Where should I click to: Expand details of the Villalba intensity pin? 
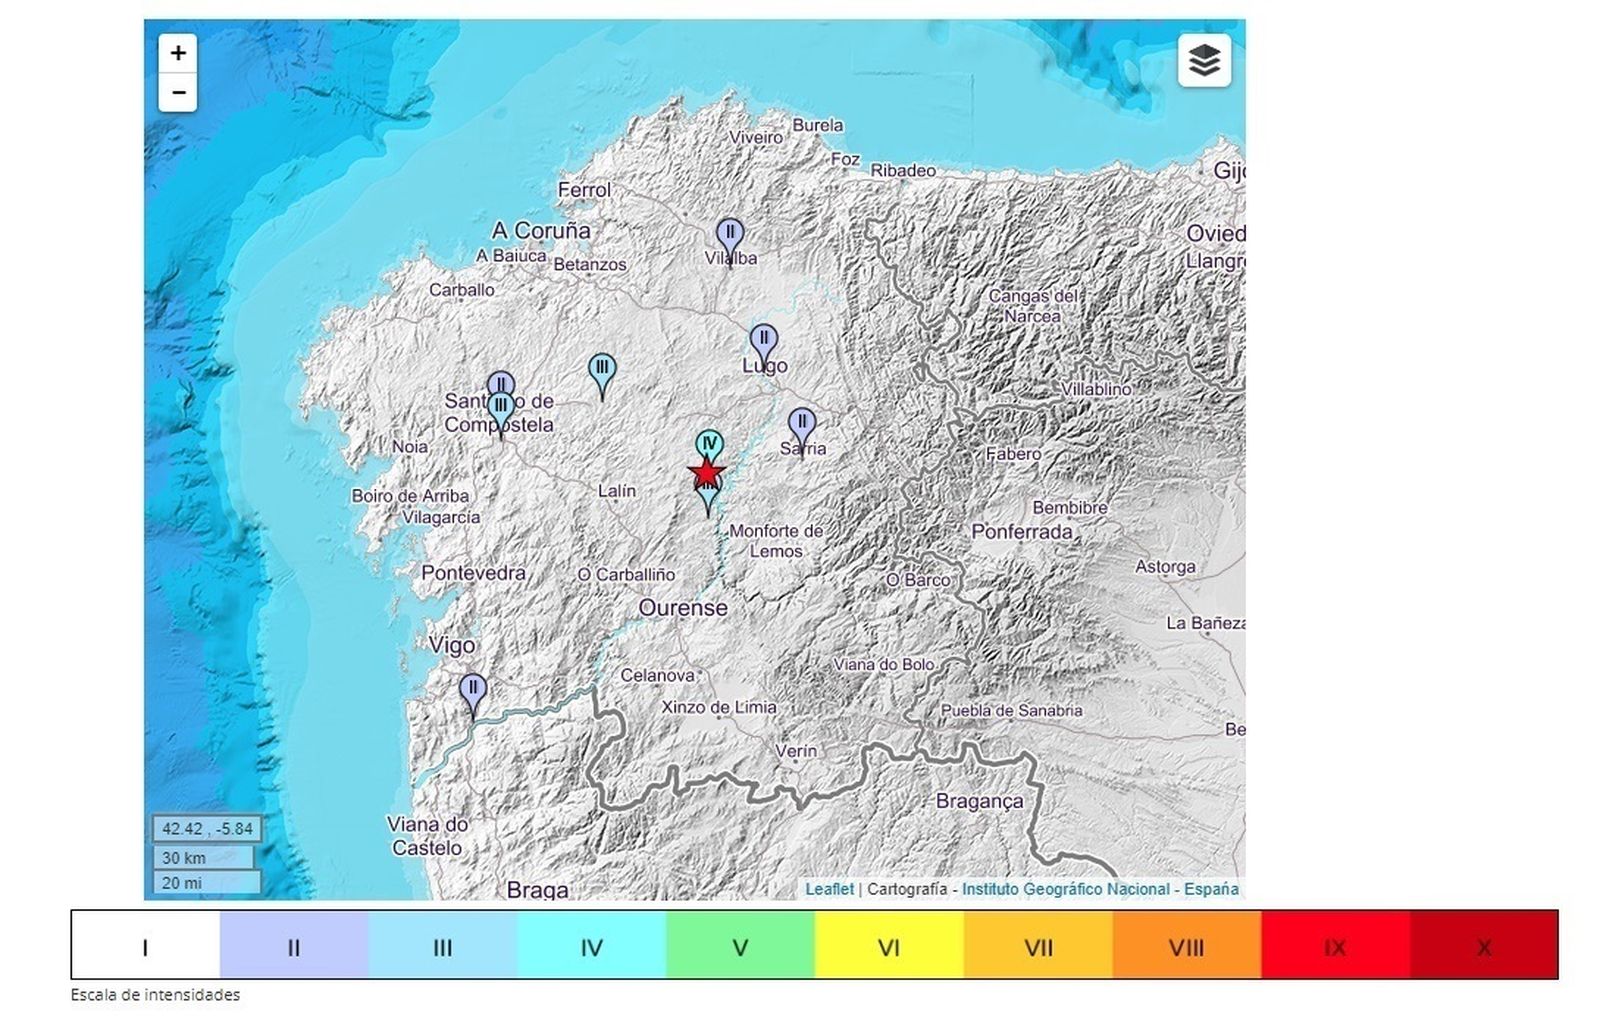[x=730, y=231]
